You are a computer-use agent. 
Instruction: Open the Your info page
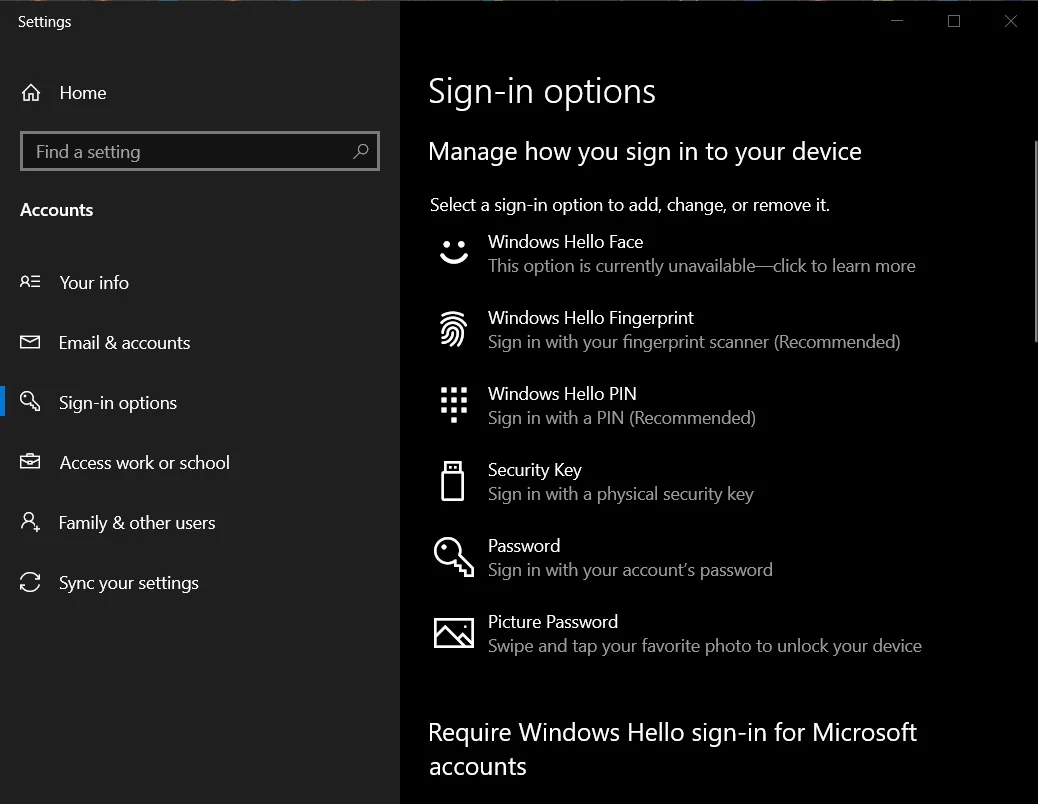tap(94, 283)
